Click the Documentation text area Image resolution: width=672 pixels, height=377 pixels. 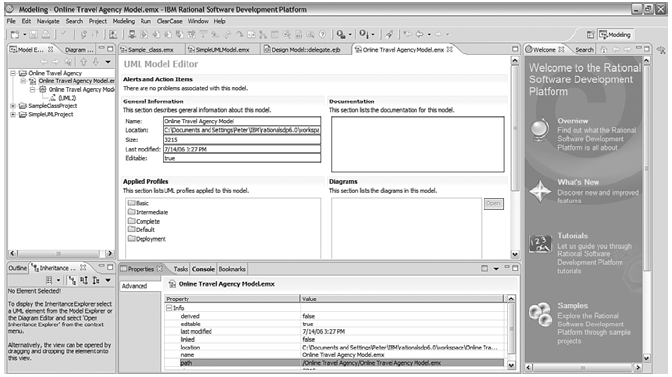point(418,144)
